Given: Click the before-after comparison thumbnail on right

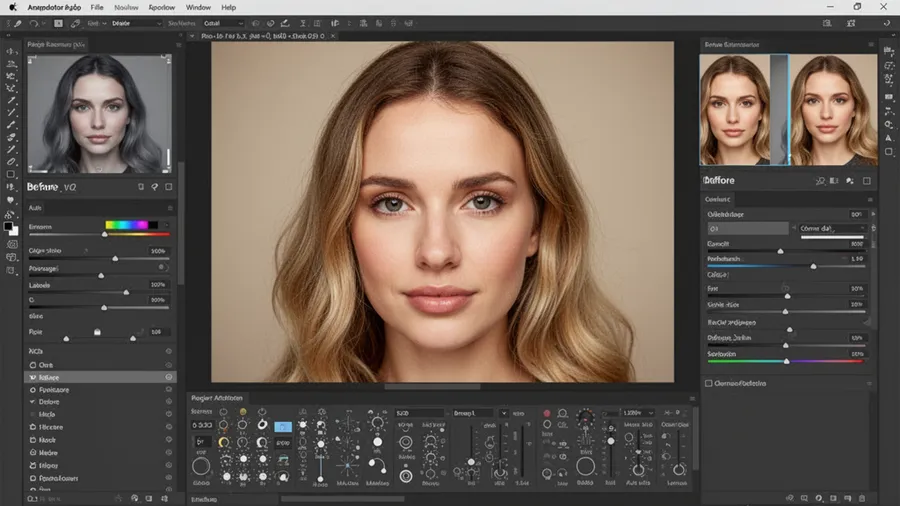Looking at the screenshot, I should click(x=788, y=110).
